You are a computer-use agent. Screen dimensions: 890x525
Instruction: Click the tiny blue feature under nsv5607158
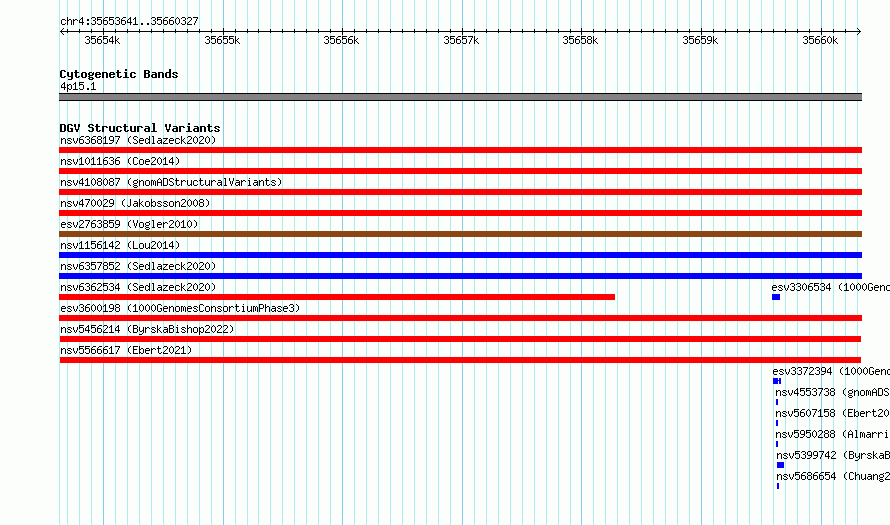click(777, 423)
